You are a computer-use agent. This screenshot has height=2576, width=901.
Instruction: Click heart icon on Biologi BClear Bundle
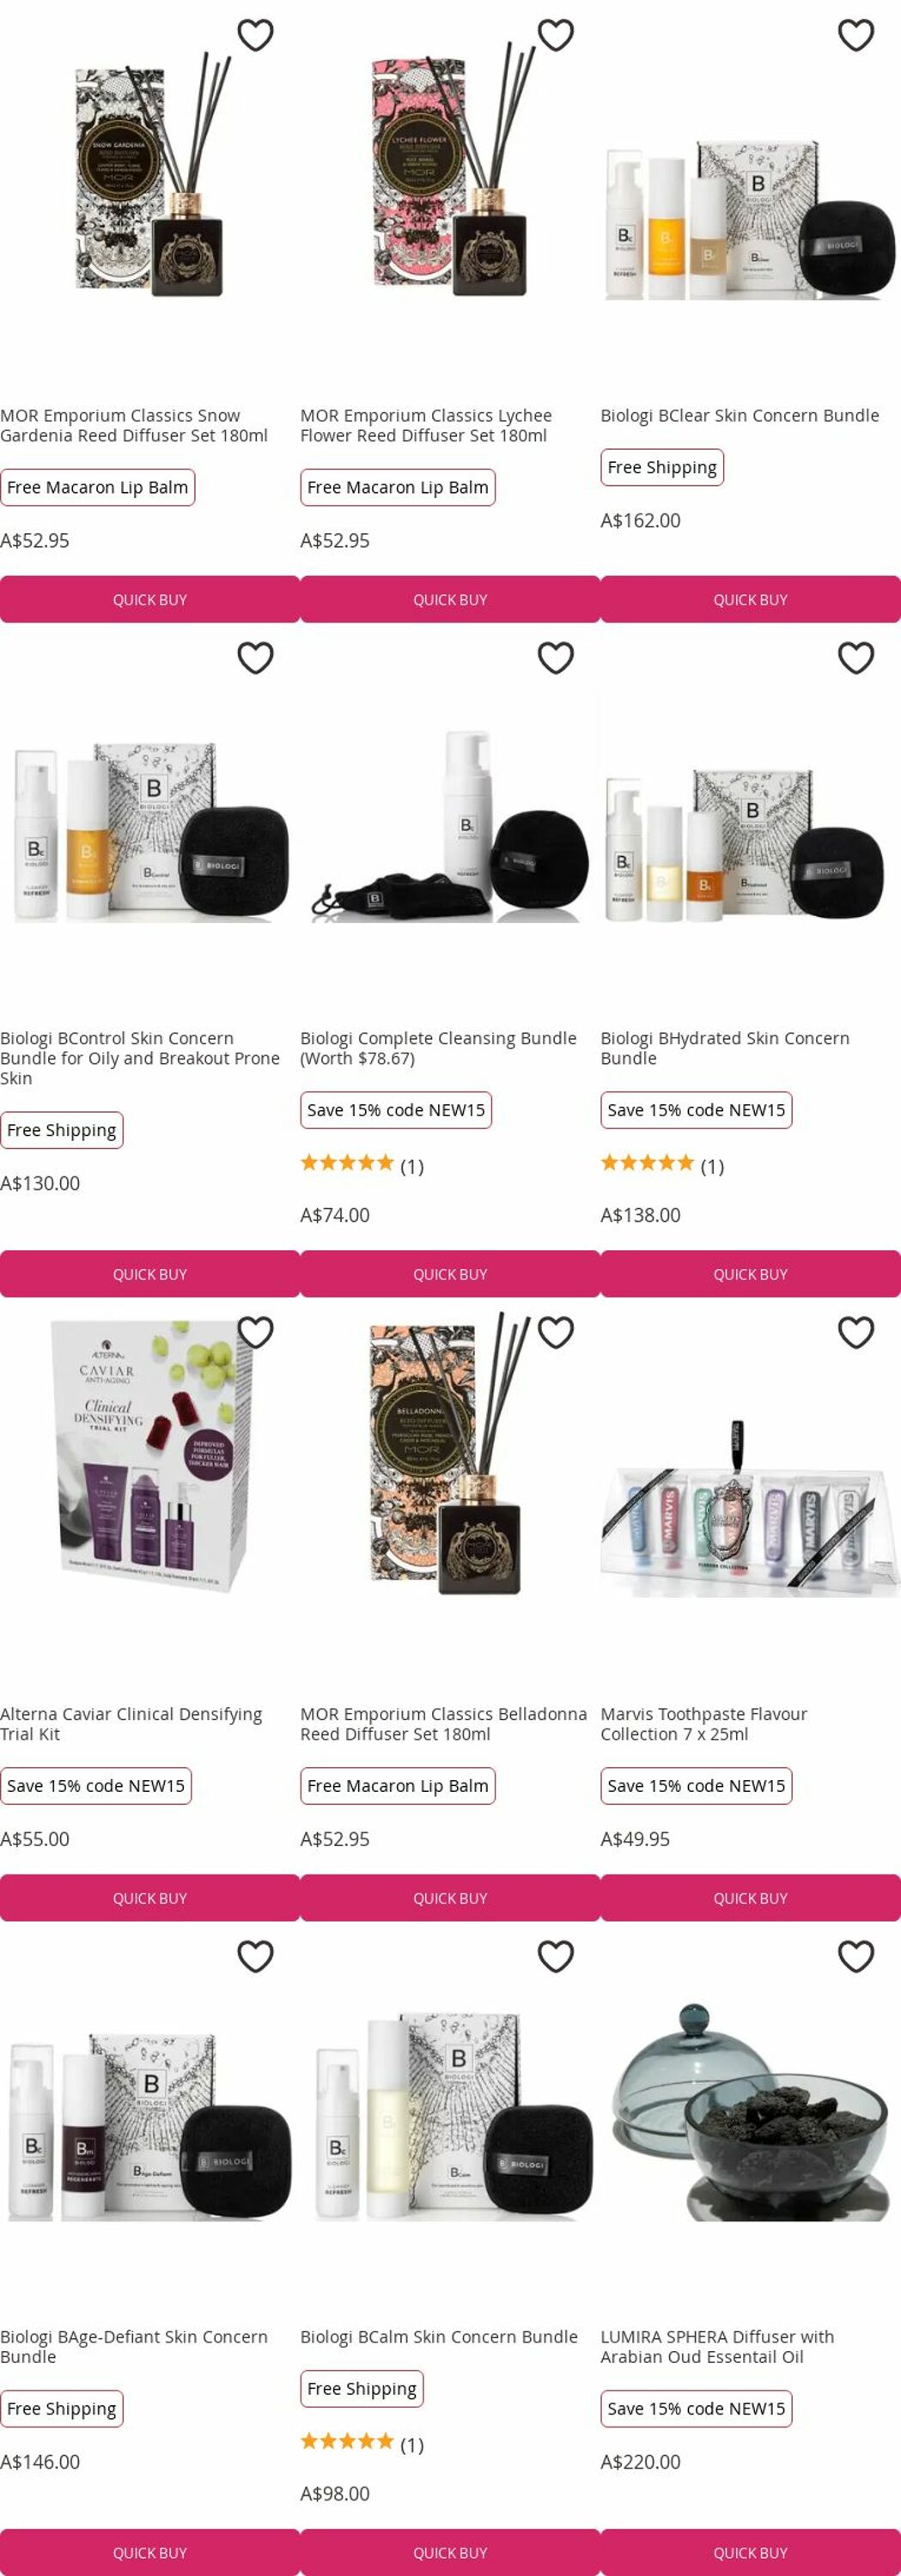[x=855, y=35]
